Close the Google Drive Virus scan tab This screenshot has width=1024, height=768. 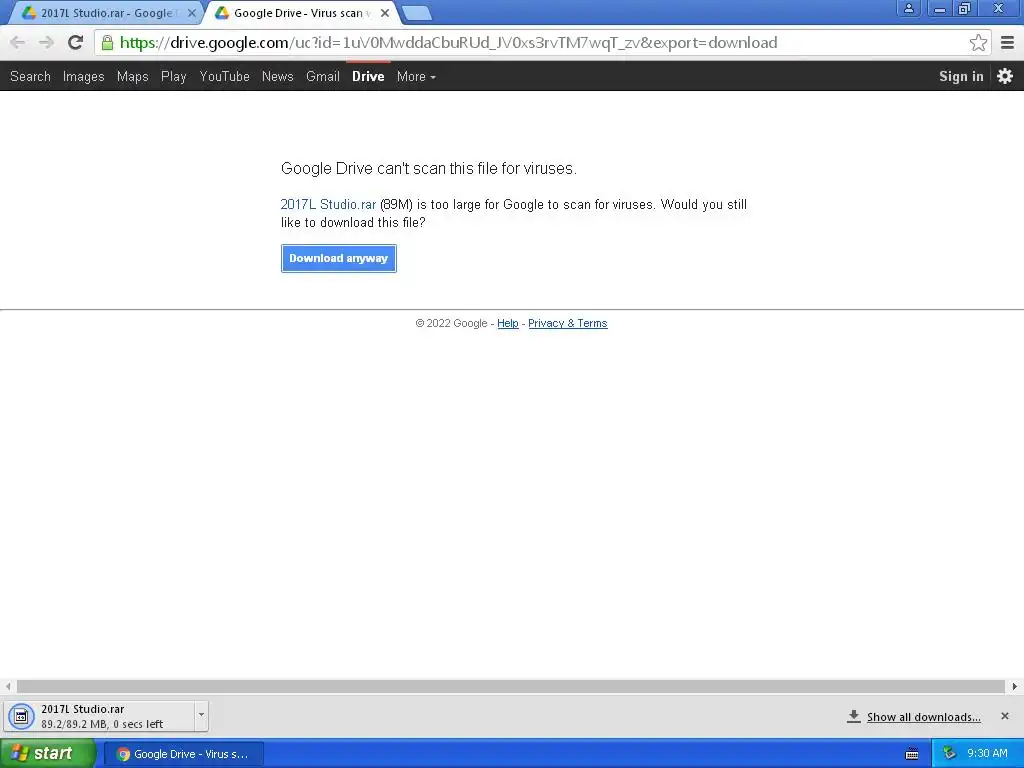[385, 13]
